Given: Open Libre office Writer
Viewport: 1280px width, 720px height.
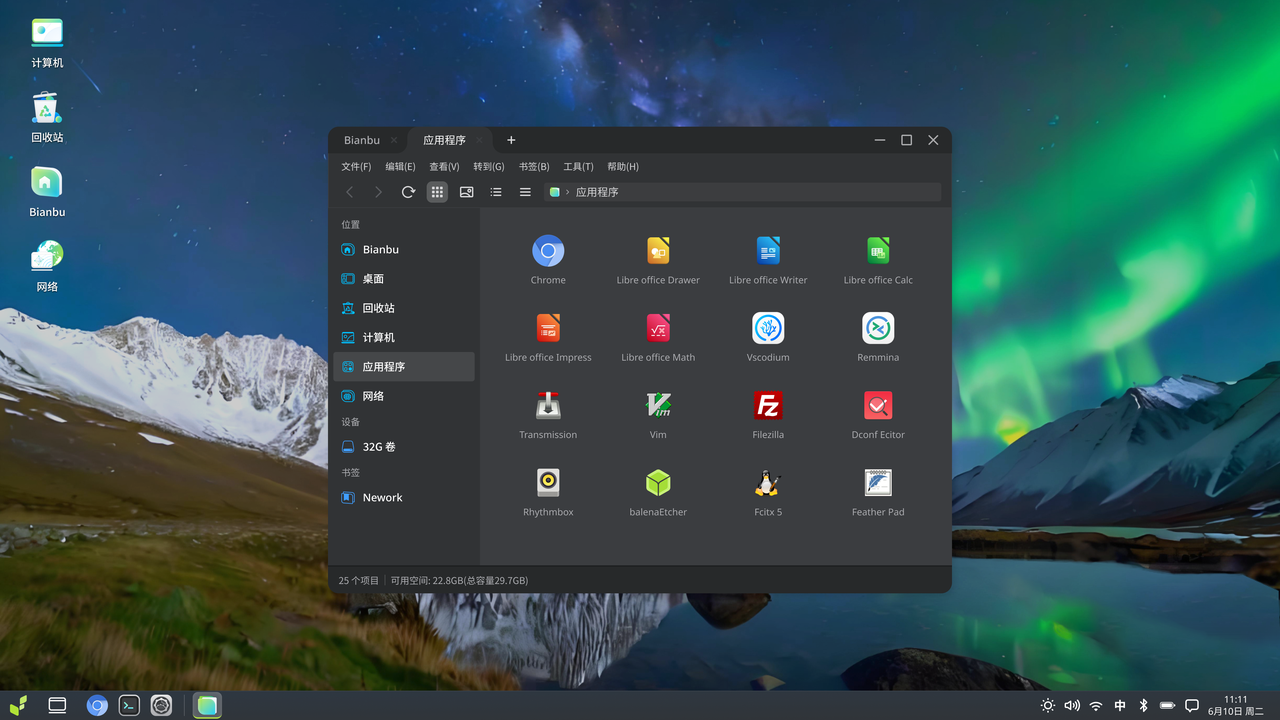Looking at the screenshot, I should 767,251.
